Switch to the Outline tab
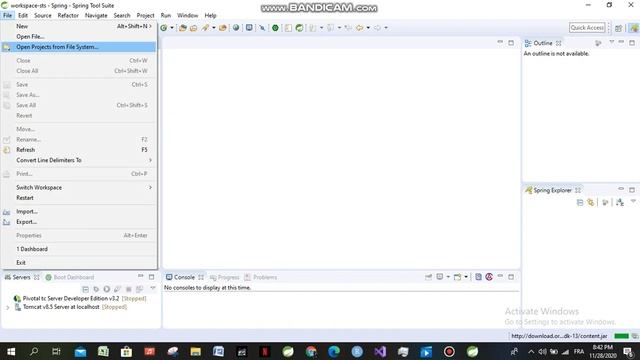This screenshot has width=640, height=360. 542,43
